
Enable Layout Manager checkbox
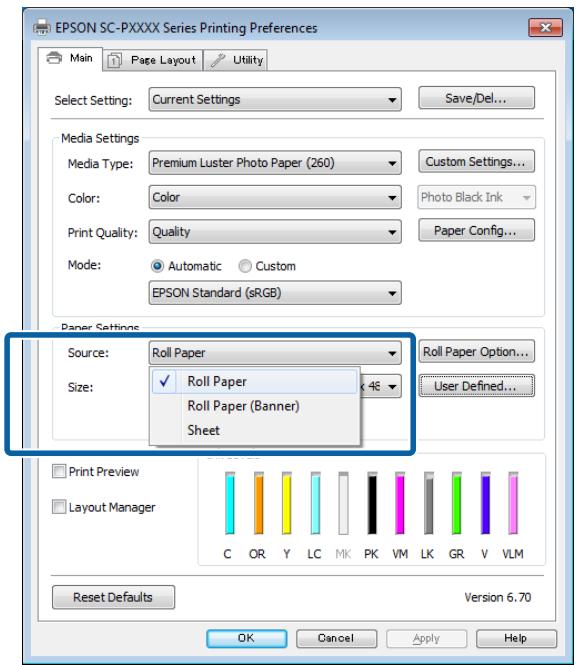point(59,507)
